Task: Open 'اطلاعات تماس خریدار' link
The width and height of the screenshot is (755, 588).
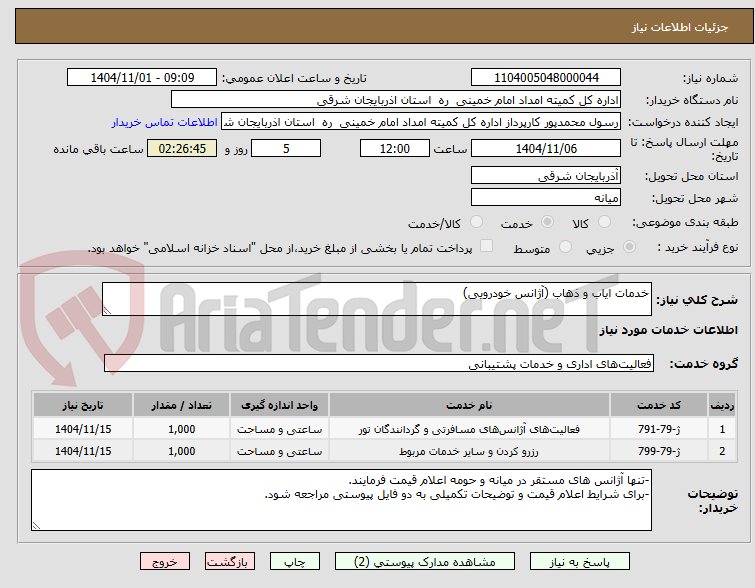Action: click(165, 122)
